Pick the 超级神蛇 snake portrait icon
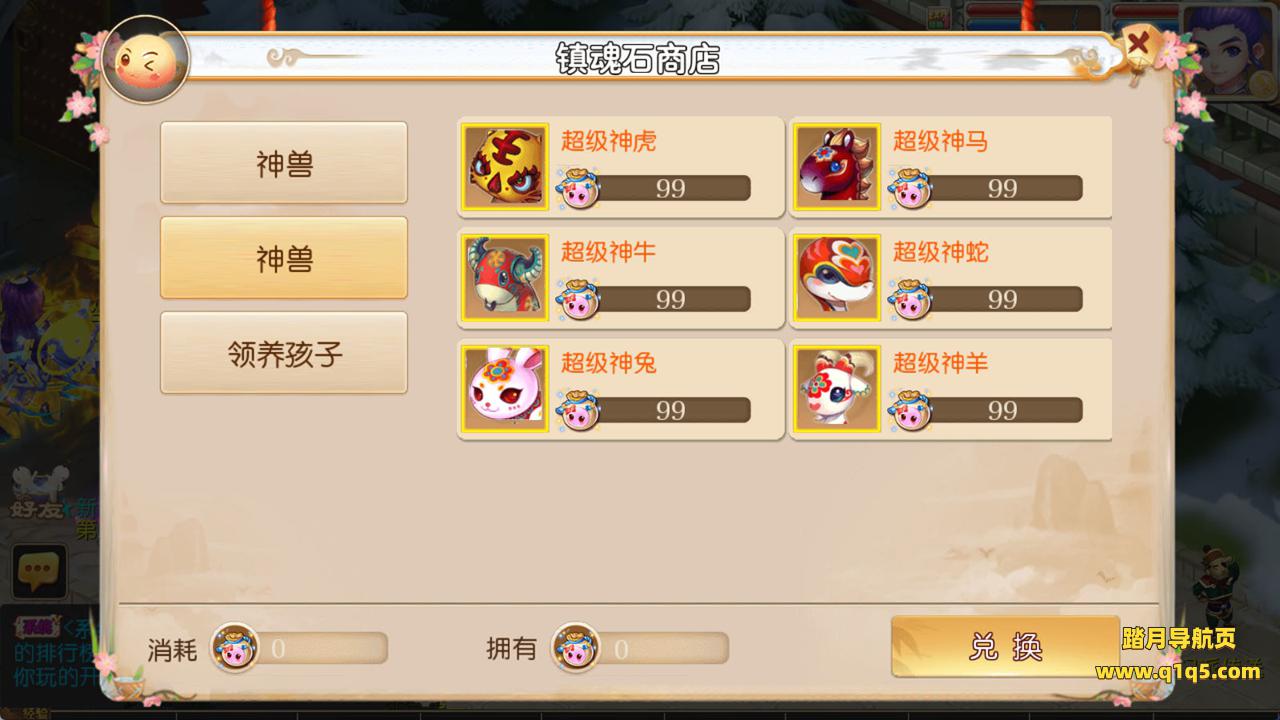This screenshot has width=1280, height=720. click(x=837, y=277)
